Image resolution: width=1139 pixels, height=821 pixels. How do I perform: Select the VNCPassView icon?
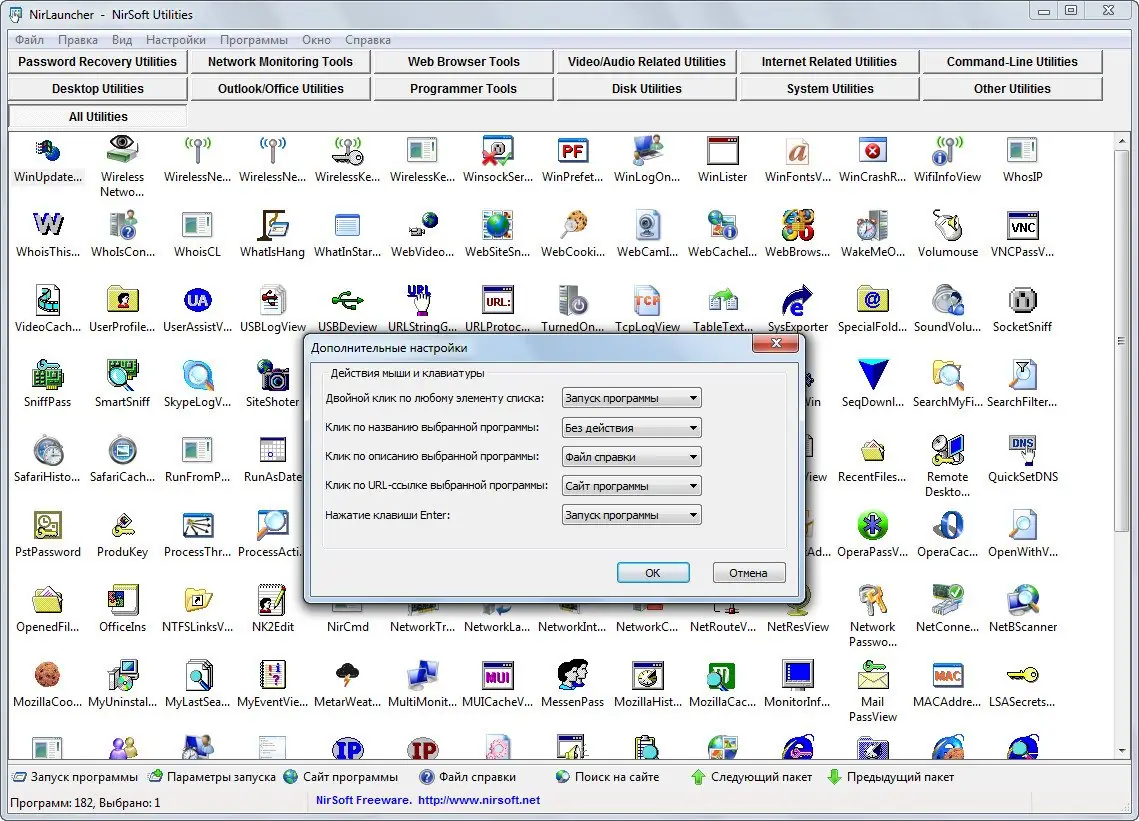click(1022, 226)
